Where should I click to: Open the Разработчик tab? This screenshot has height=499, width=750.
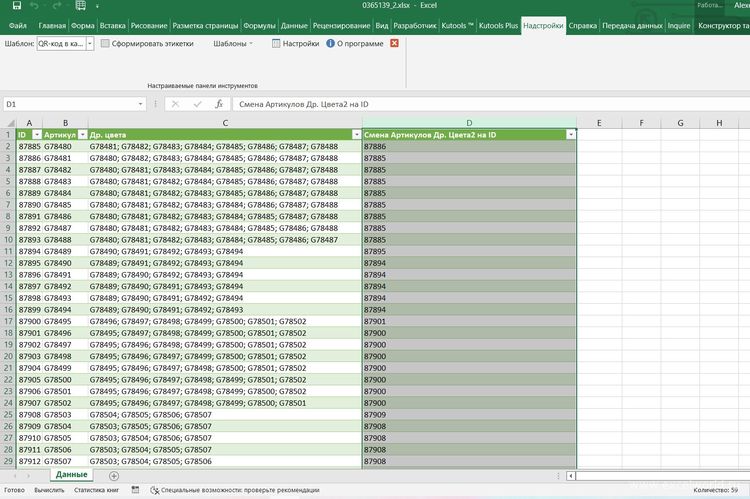click(x=415, y=25)
